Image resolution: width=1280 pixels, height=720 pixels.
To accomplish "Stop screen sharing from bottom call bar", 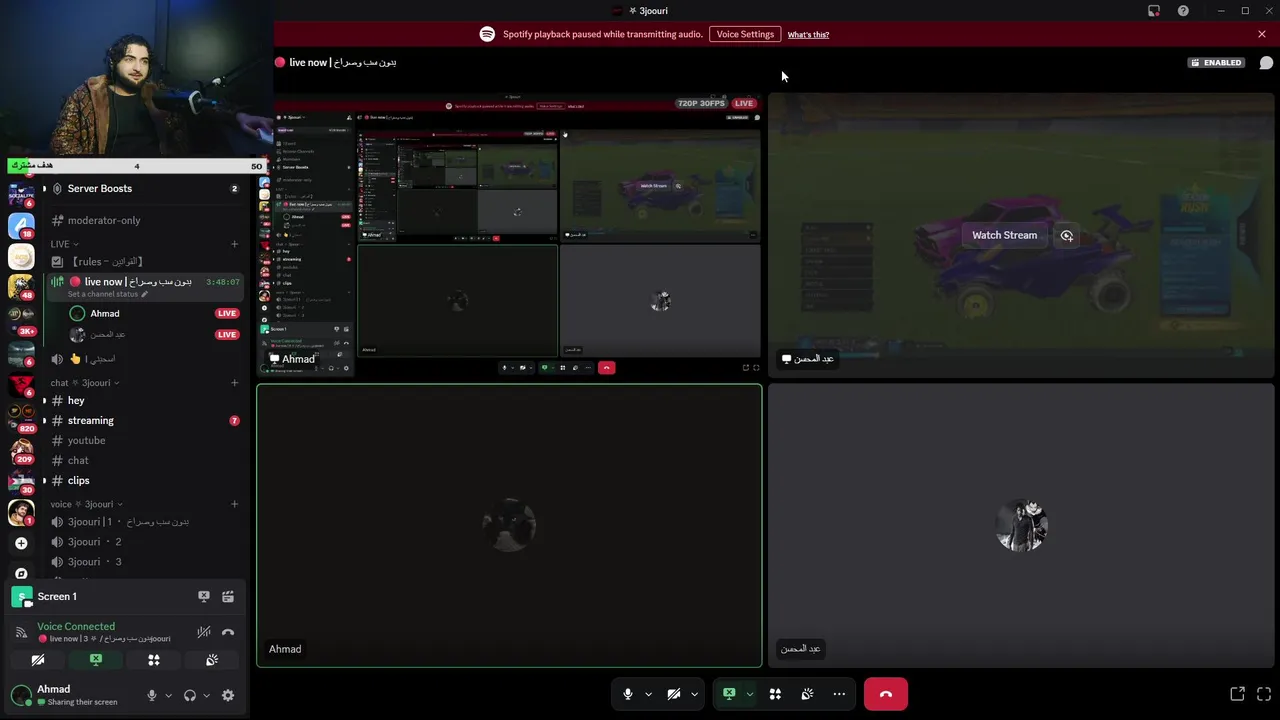I will [x=729, y=694].
